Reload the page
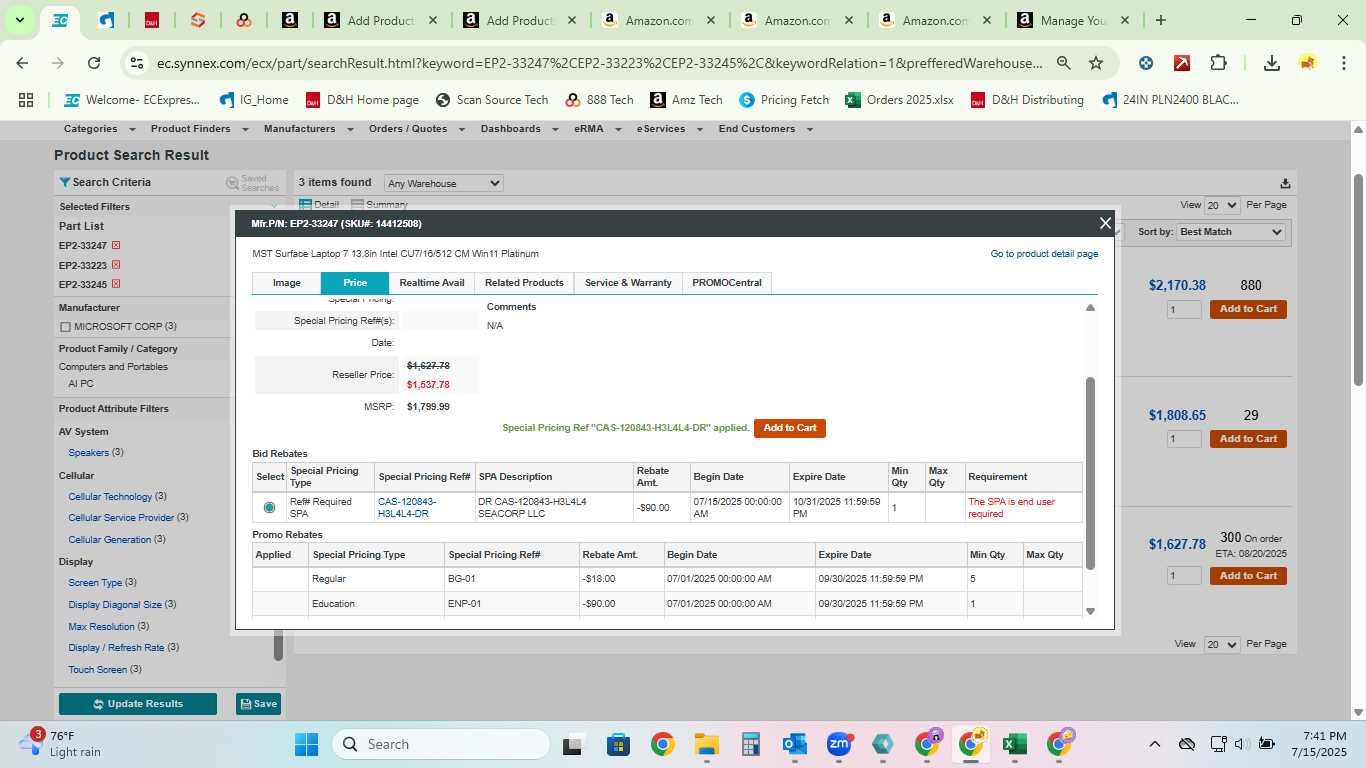Image resolution: width=1366 pixels, height=768 pixels. click(94, 63)
